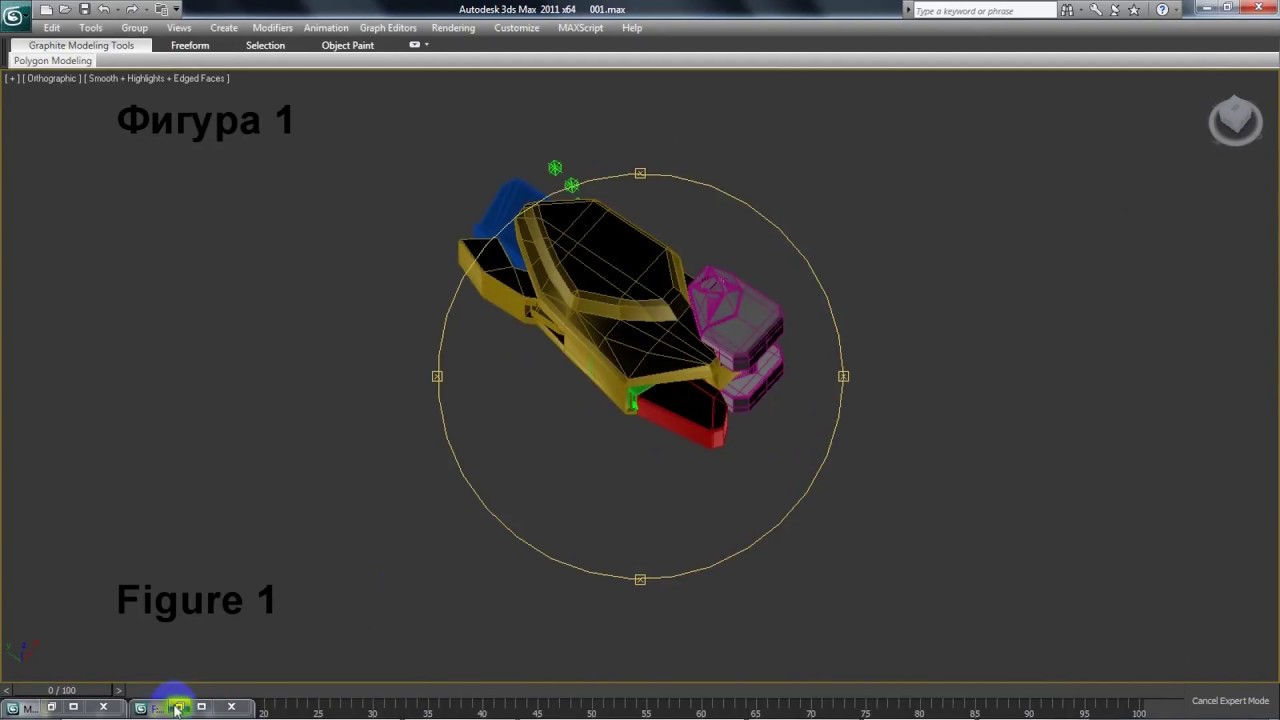Screen dimensions: 1280x720
Task: Select the magenta object in viewport
Action: tap(741, 322)
